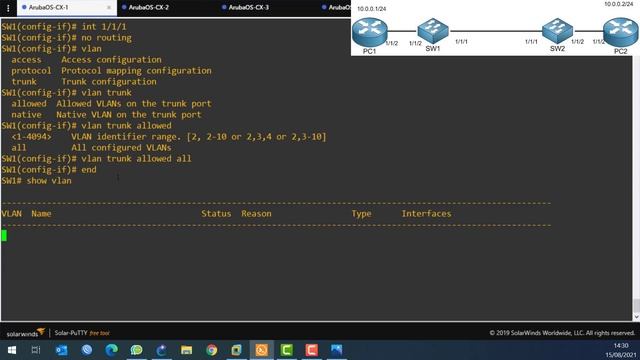
Task: Open the green chat app on taskbar
Action: (x=136, y=350)
